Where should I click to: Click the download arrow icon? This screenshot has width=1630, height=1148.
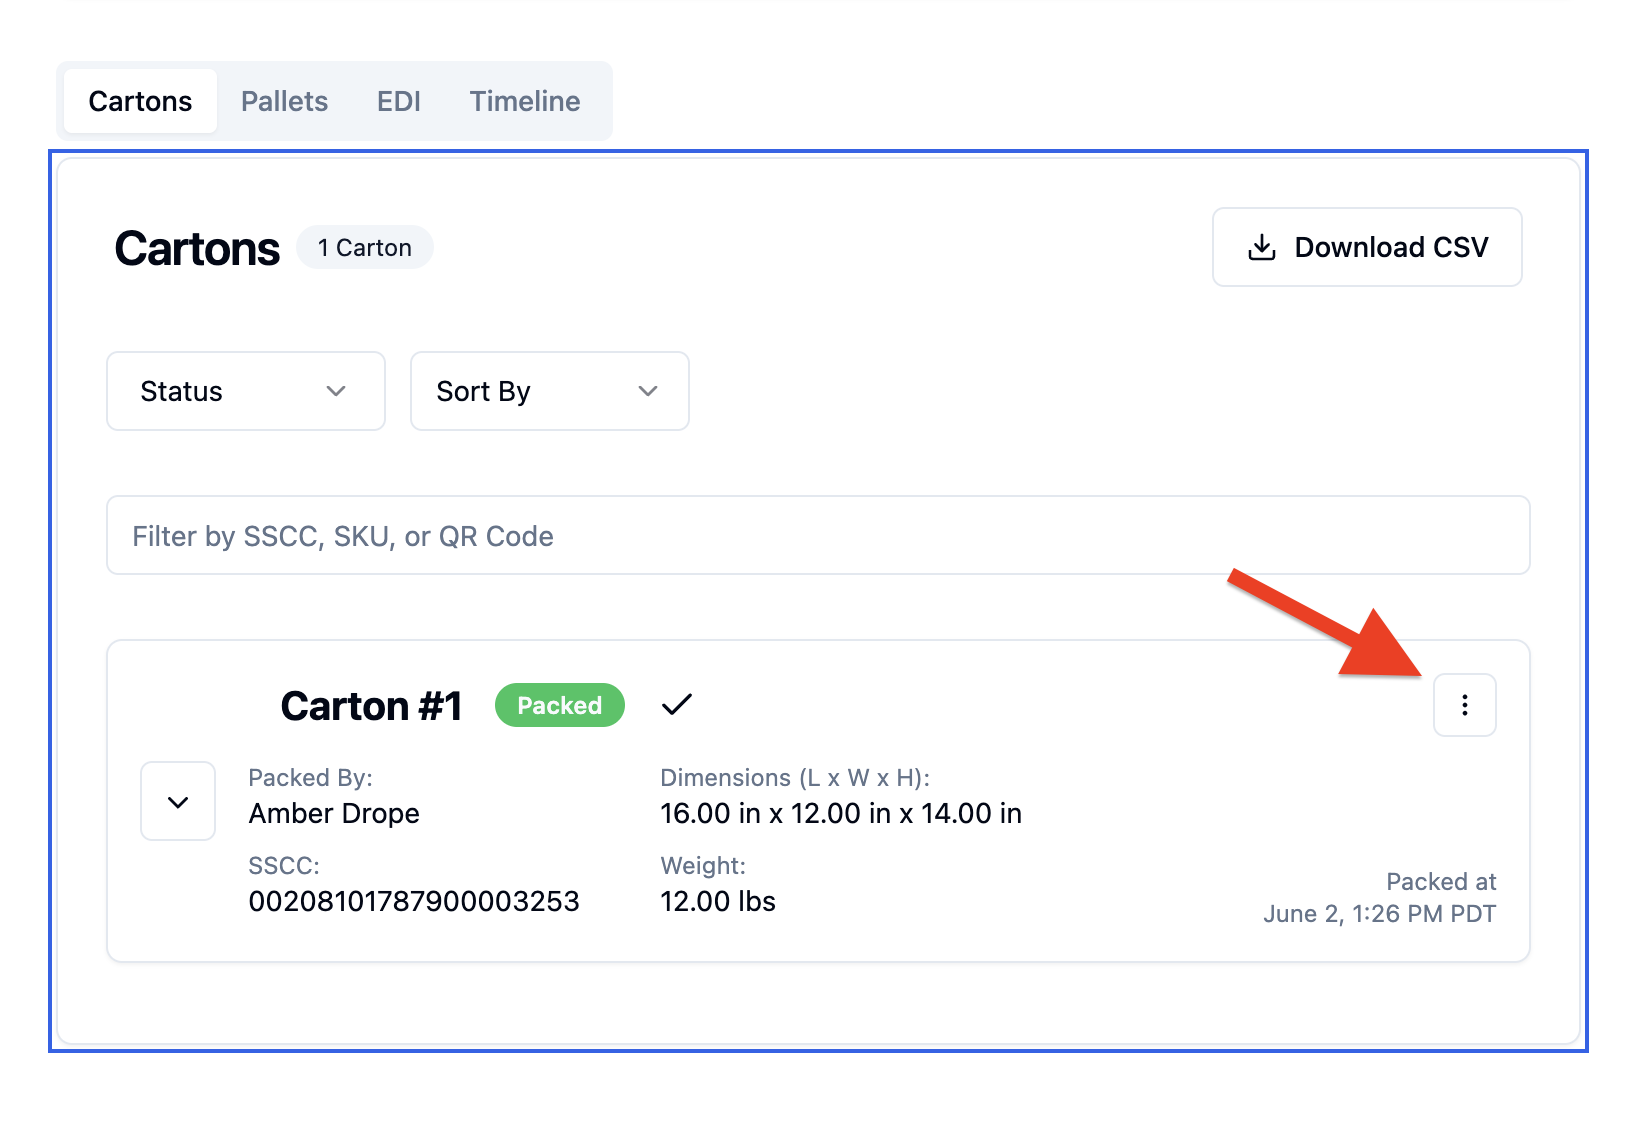pos(1262,247)
